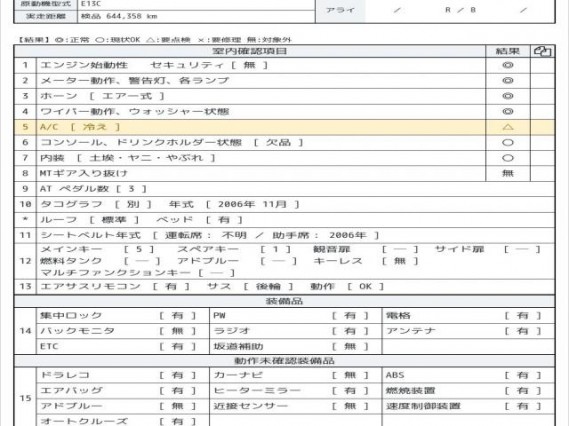Click the バックモニタ value 無
Image resolution: width=569 pixels, height=426 pixels.
coord(177,331)
